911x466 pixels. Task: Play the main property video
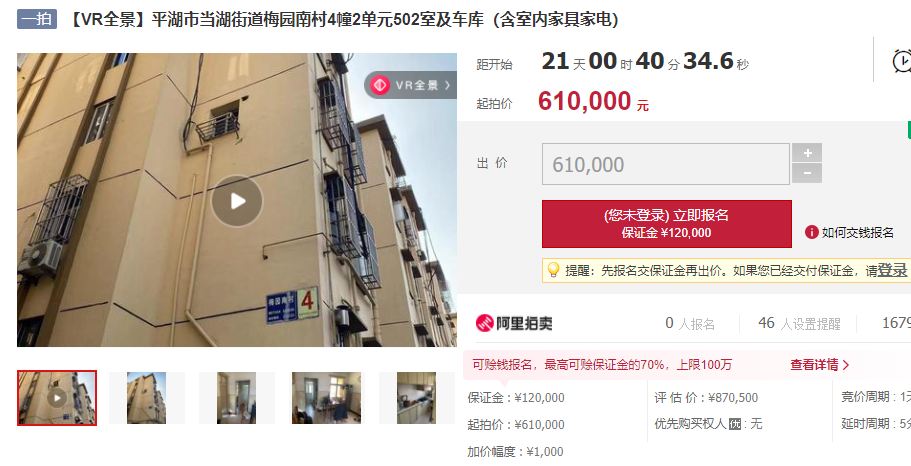237,201
